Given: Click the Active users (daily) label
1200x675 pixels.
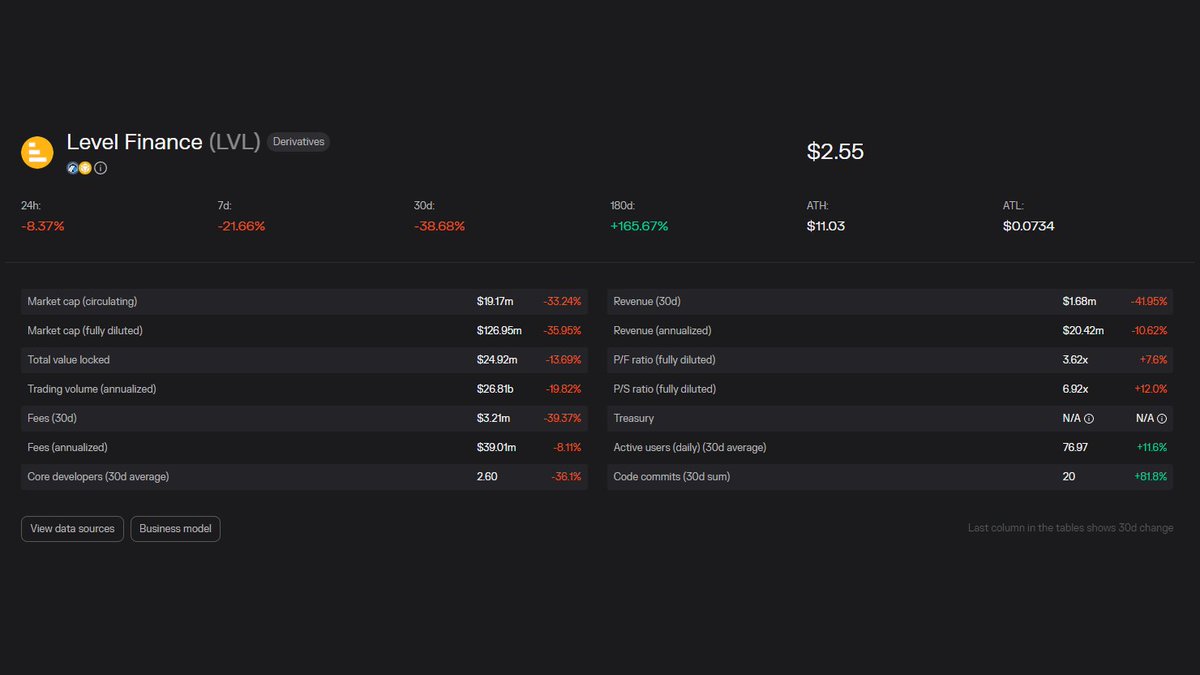Looking at the screenshot, I should 690,447.
